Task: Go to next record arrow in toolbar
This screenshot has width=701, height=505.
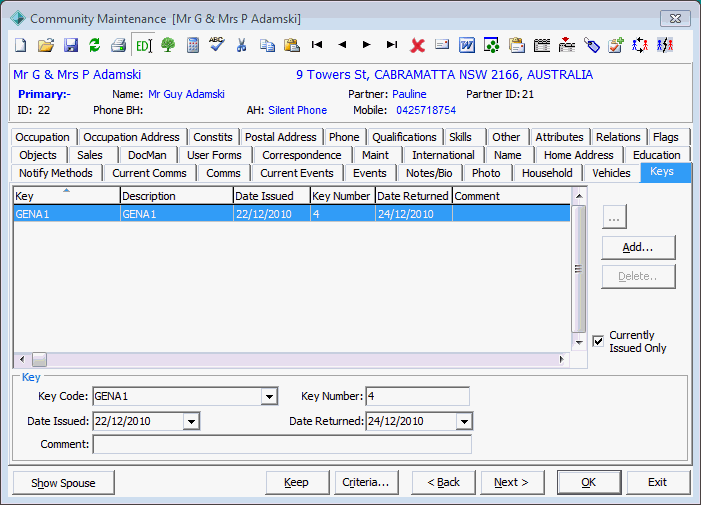Action: 367,44
